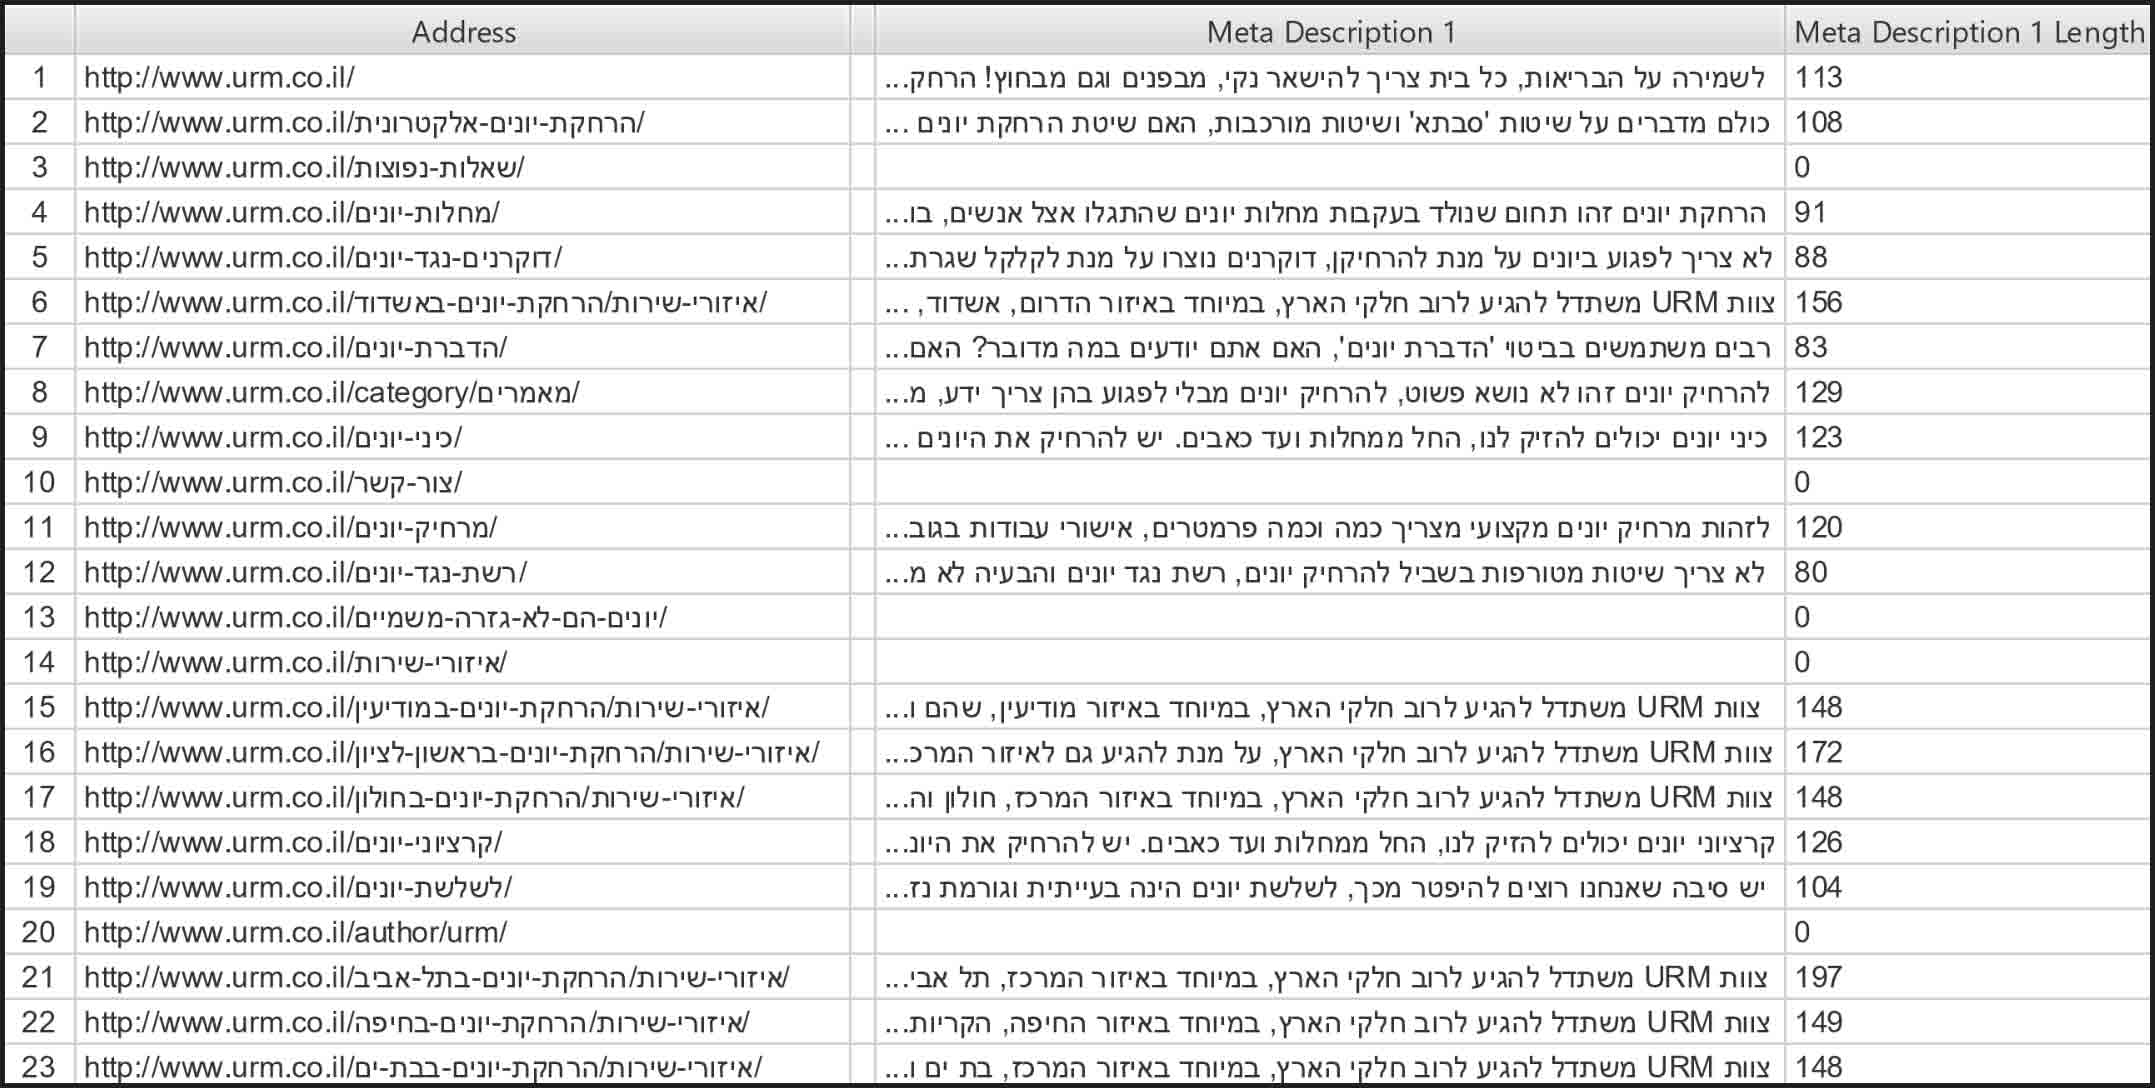2155x1088 pixels.
Task: Click the Meta Description 1 Length column header
Action: click(x=1969, y=32)
